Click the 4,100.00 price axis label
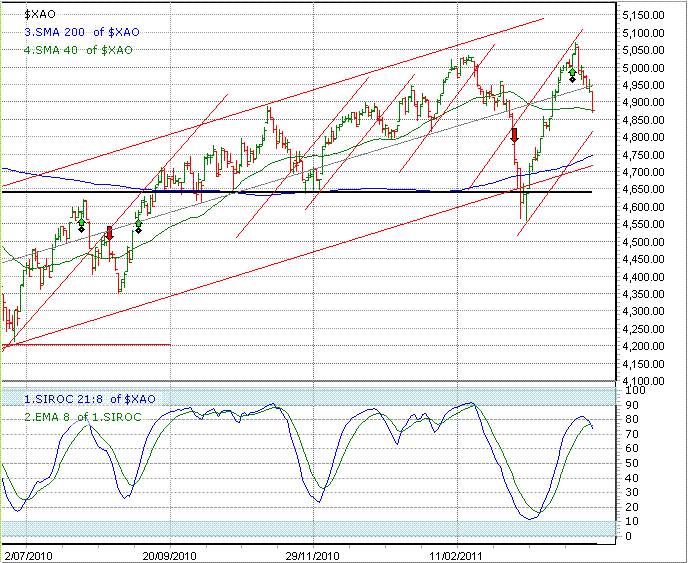Screen dimensions: 688x563 (x=643, y=381)
